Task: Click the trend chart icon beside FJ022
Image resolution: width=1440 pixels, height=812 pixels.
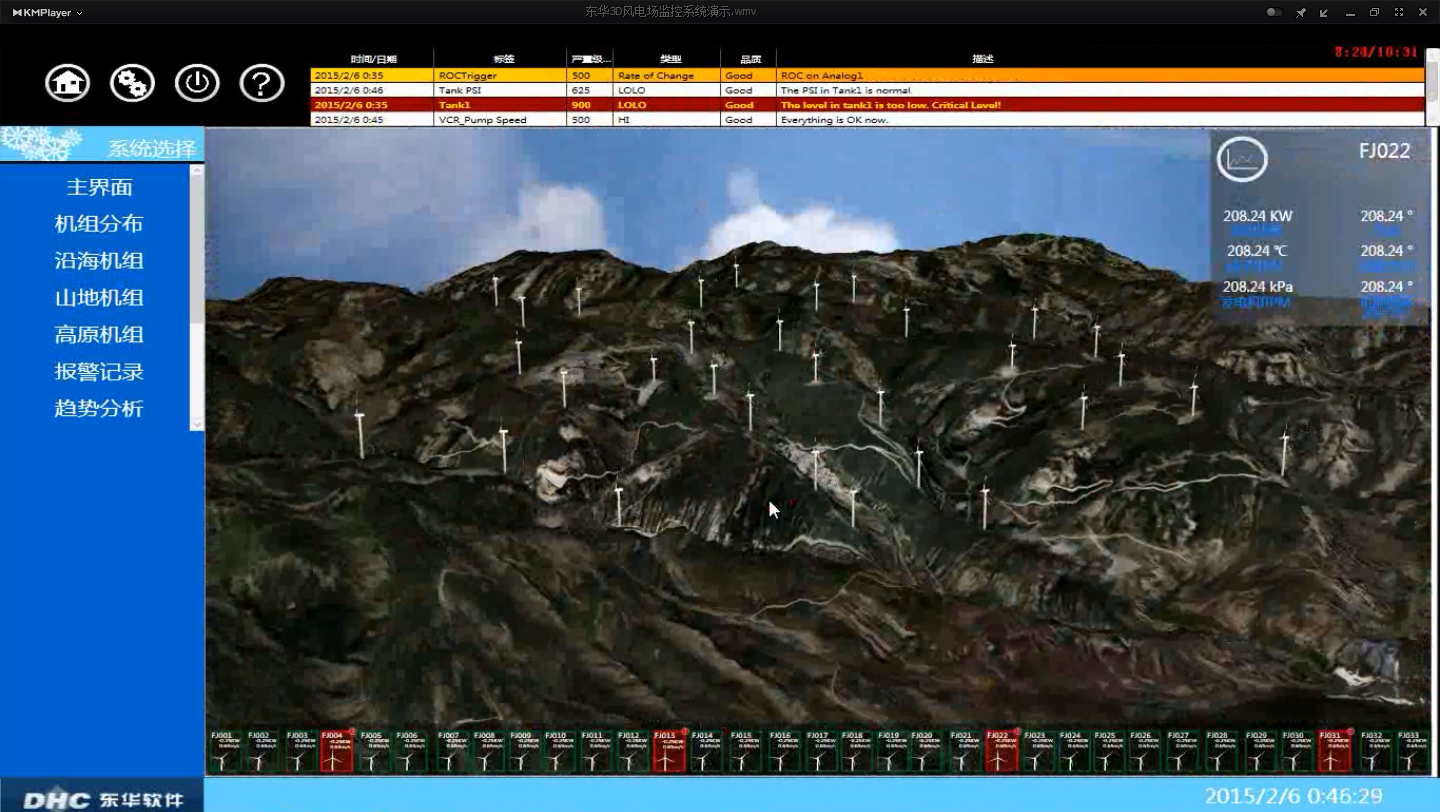Action: pyautogui.click(x=1242, y=159)
